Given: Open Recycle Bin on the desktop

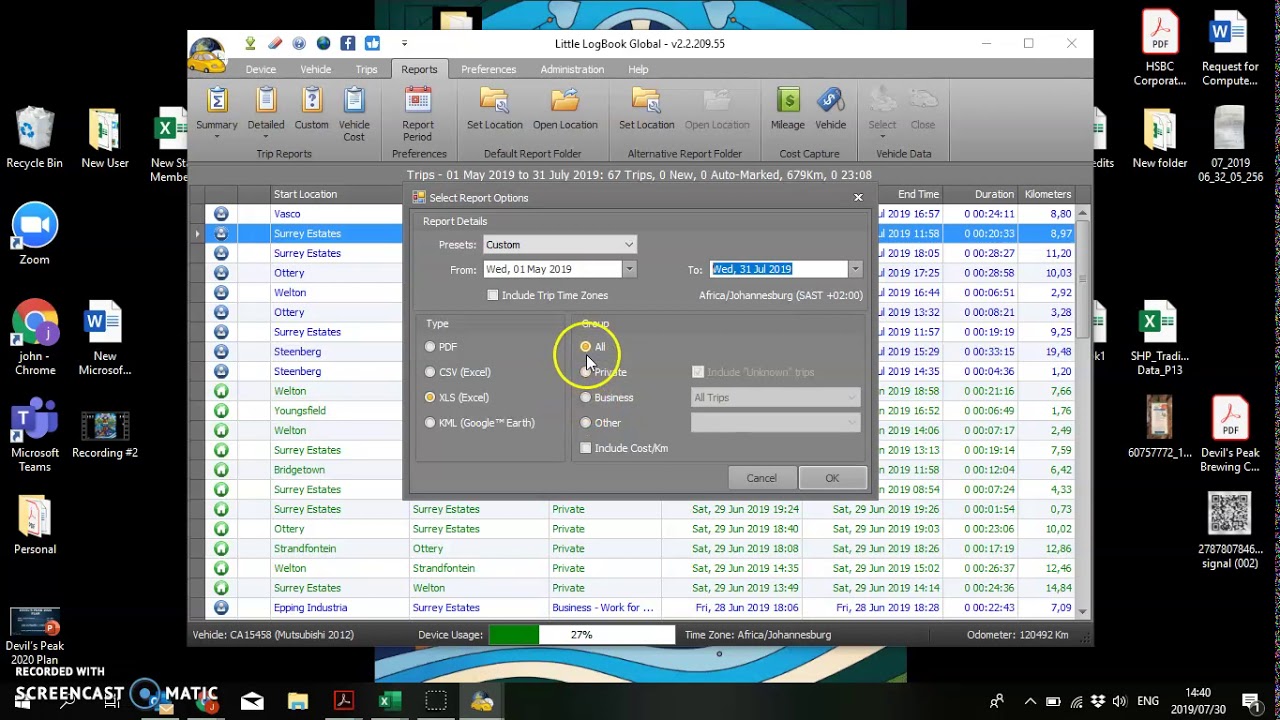Looking at the screenshot, I should pyautogui.click(x=34, y=138).
